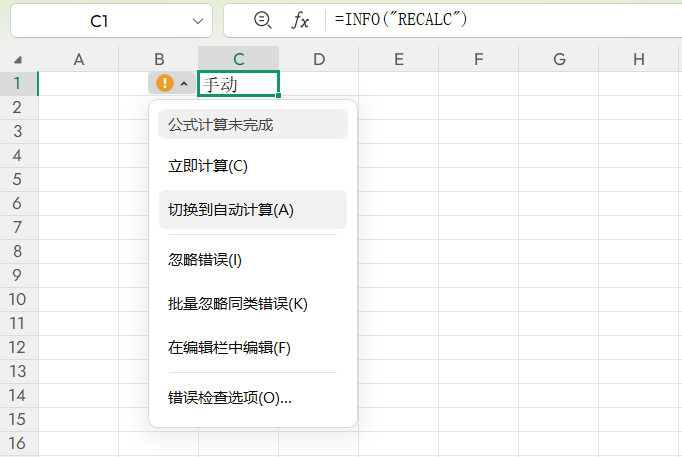Open the fx insert function dialog
Screen dimensions: 682x457
[300, 20]
